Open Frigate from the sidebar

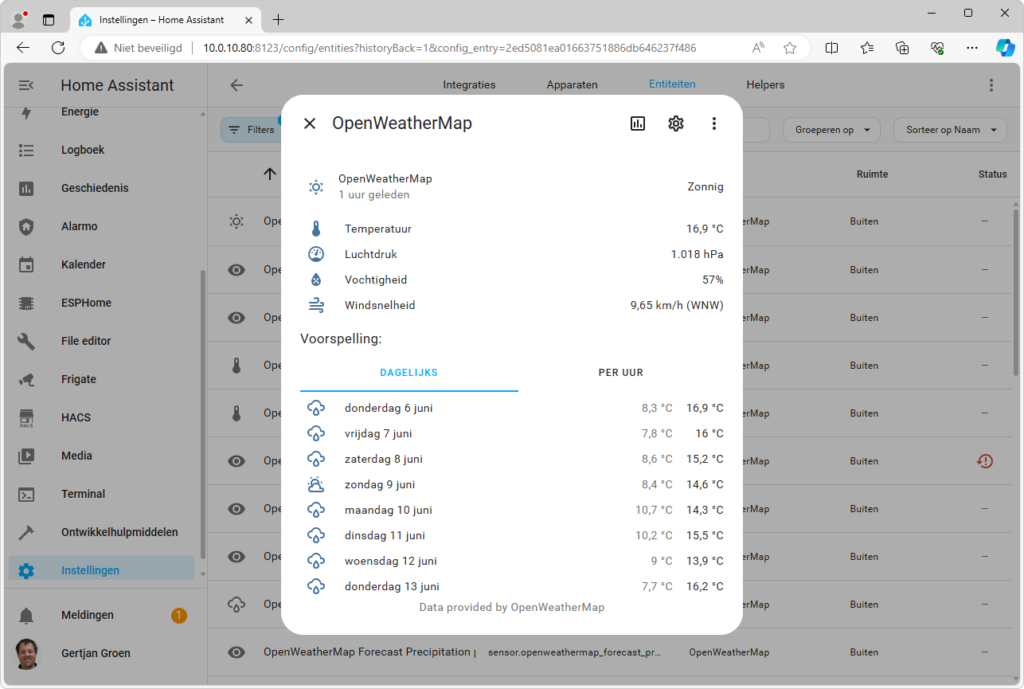[x=79, y=379]
